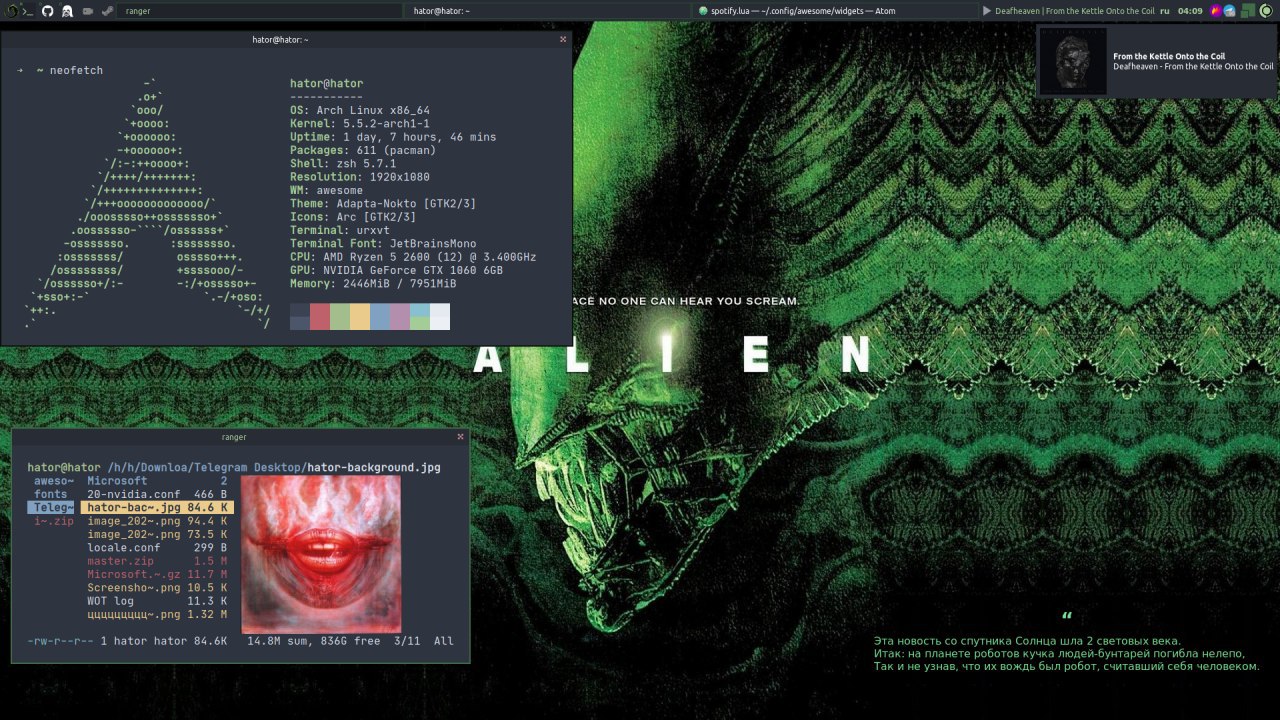Click the 'Theme: Adapta-Nokto' line
This screenshot has width=1280, height=720.
(x=383, y=204)
